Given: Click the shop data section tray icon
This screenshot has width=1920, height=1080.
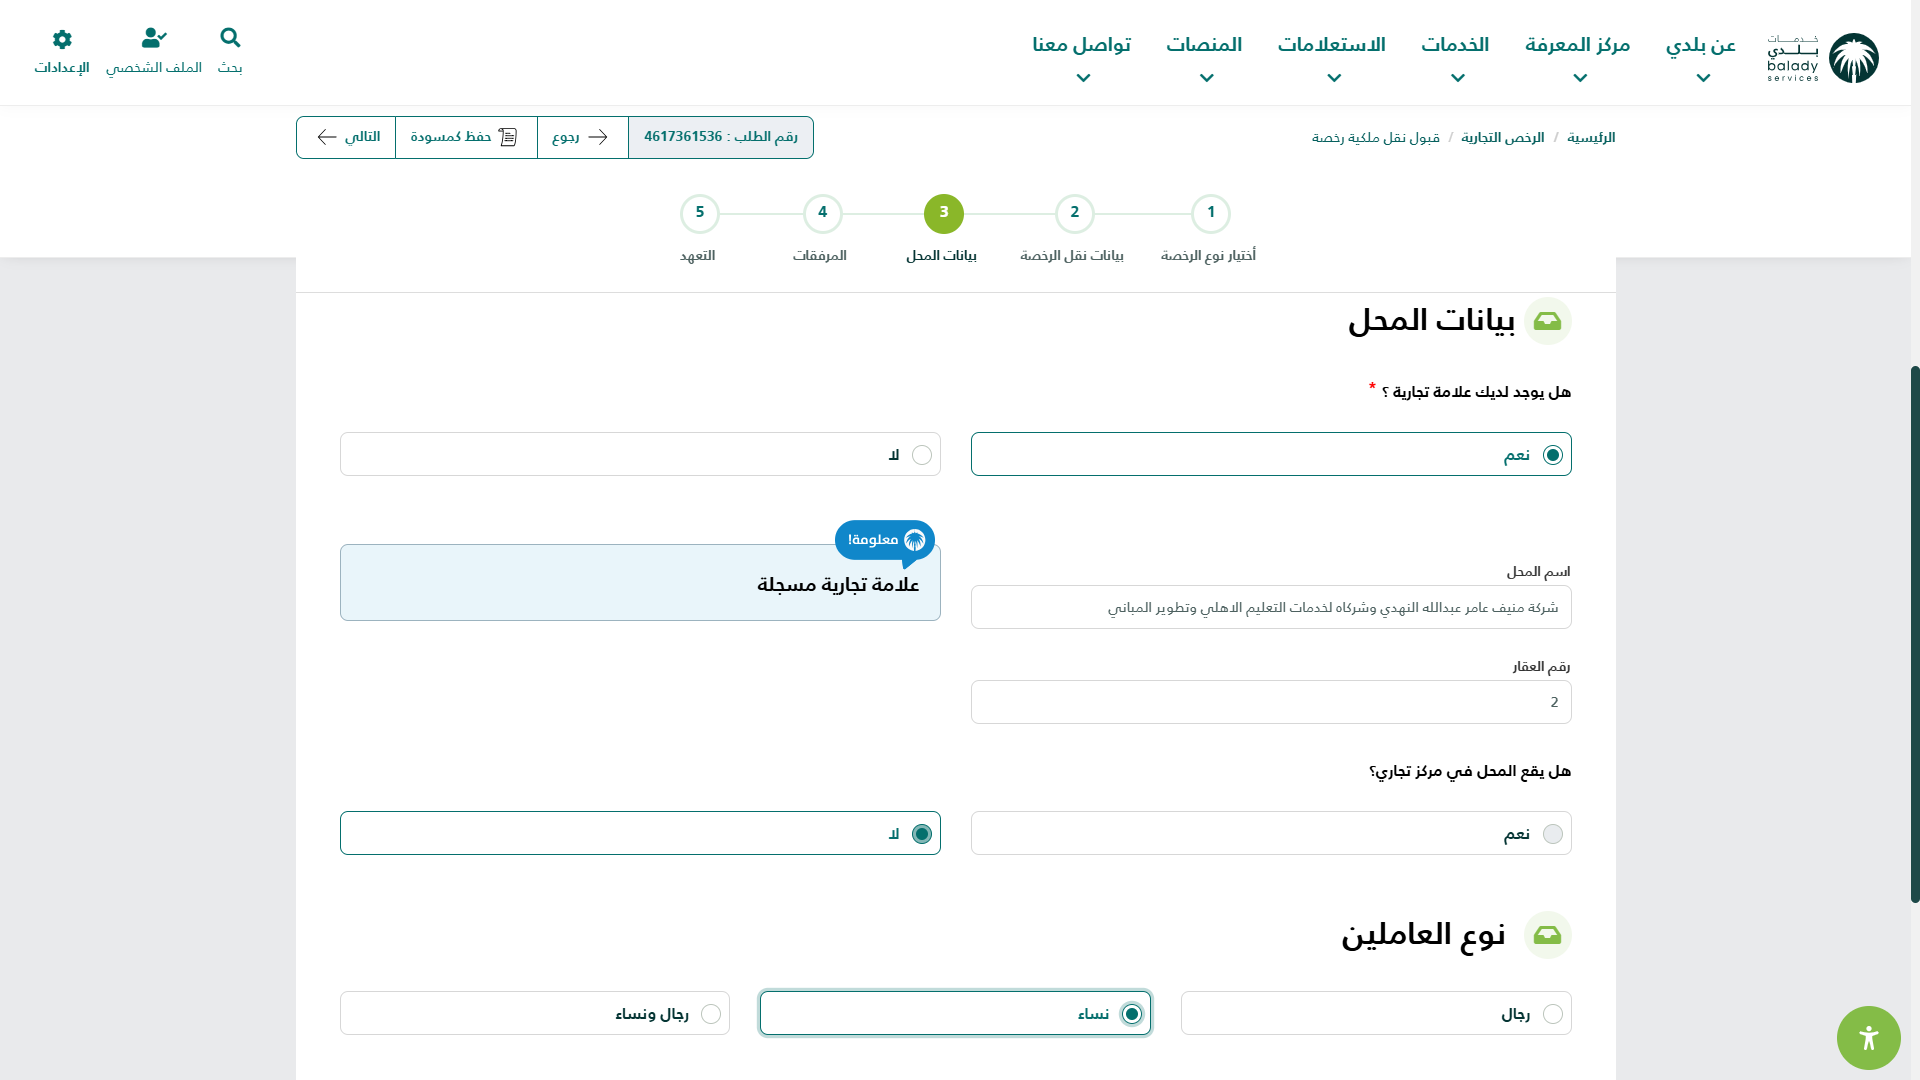Looking at the screenshot, I should pyautogui.click(x=1547, y=321).
